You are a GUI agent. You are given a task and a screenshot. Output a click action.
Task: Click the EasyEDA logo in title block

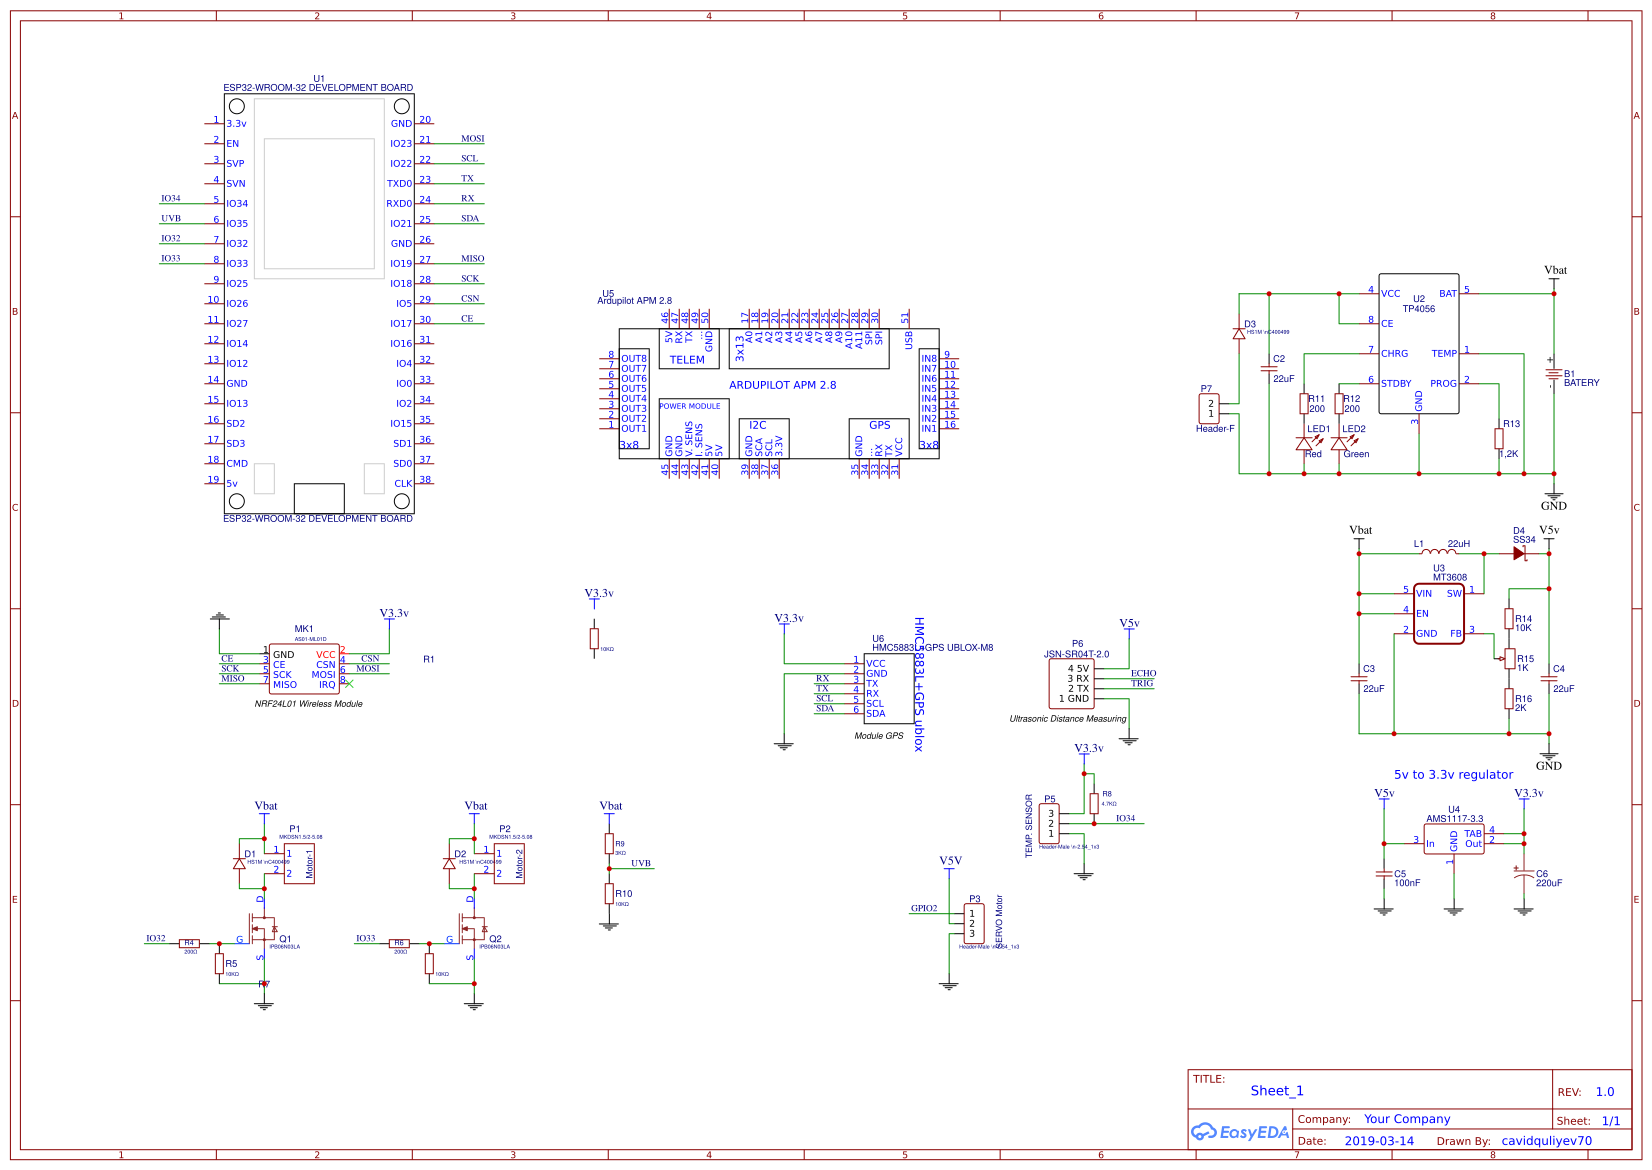(1240, 1132)
